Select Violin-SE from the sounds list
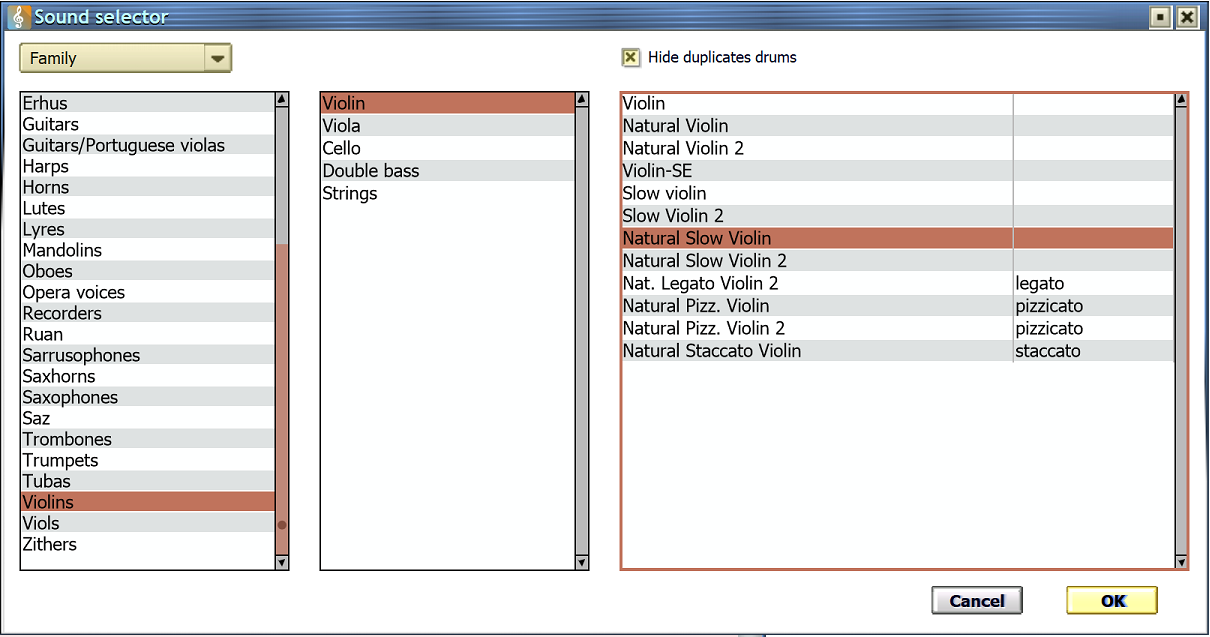This screenshot has width=1210, height=637. tap(657, 171)
